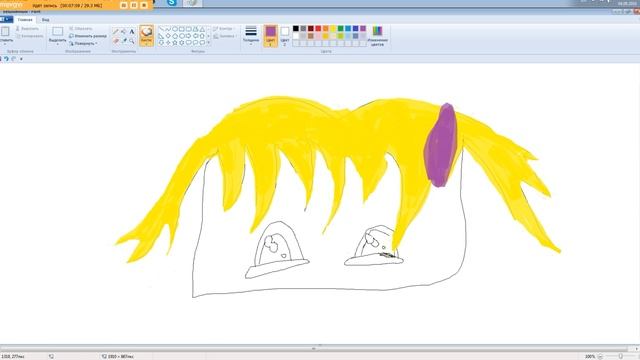Image resolution: width=640 pixels, height=360 pixels.
Task: Select the Eraser tool
Action: pos(116,41)
